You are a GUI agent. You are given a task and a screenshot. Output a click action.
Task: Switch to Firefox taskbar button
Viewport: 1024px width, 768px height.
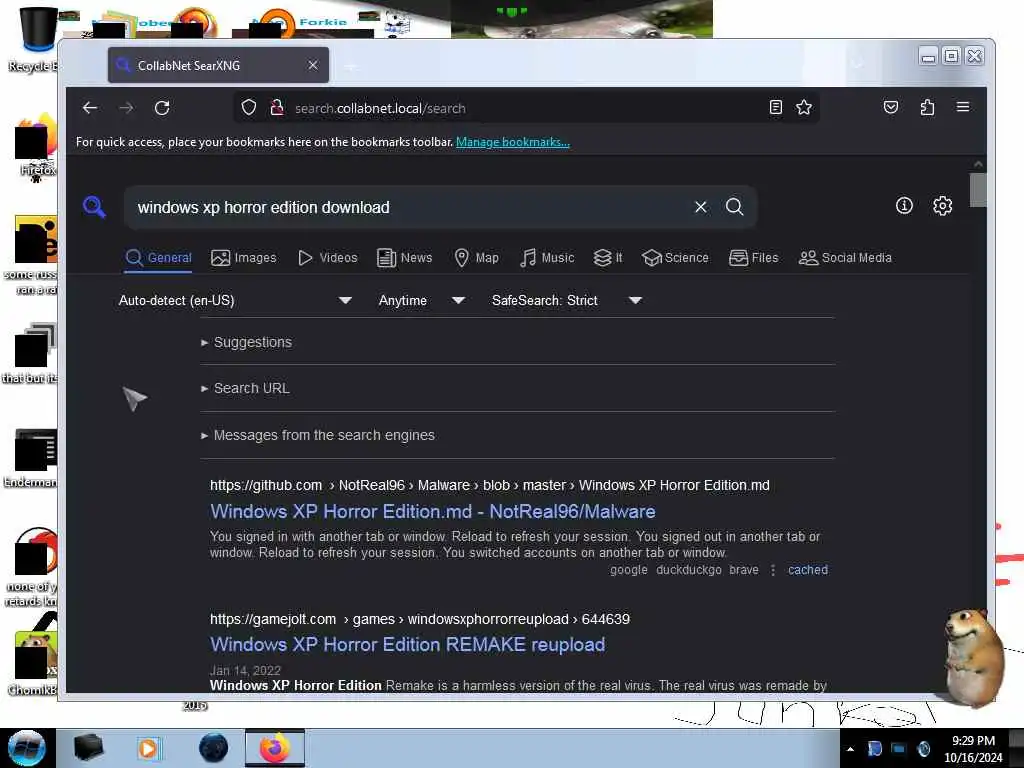(275, 748)
